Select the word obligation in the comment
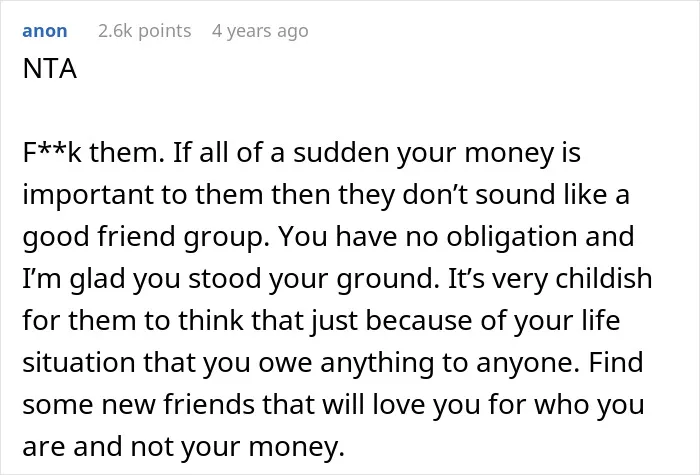The height and width of the screenshot is (475, 700). (x=512, y=237)
